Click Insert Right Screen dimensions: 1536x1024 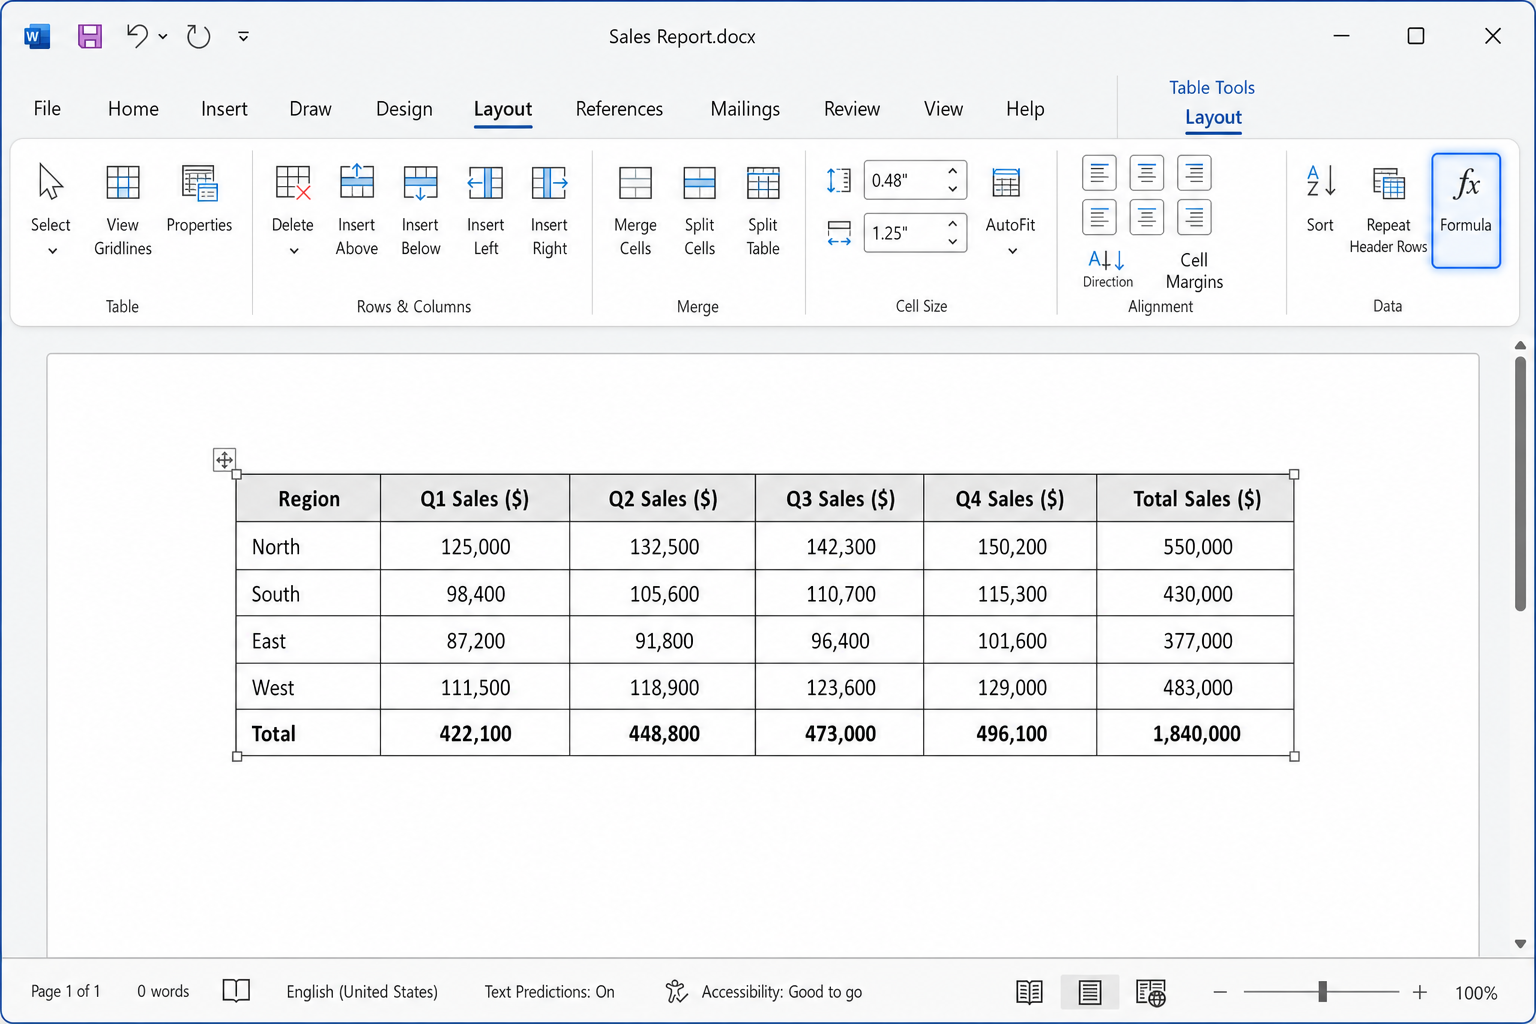(x=549, y=210)
